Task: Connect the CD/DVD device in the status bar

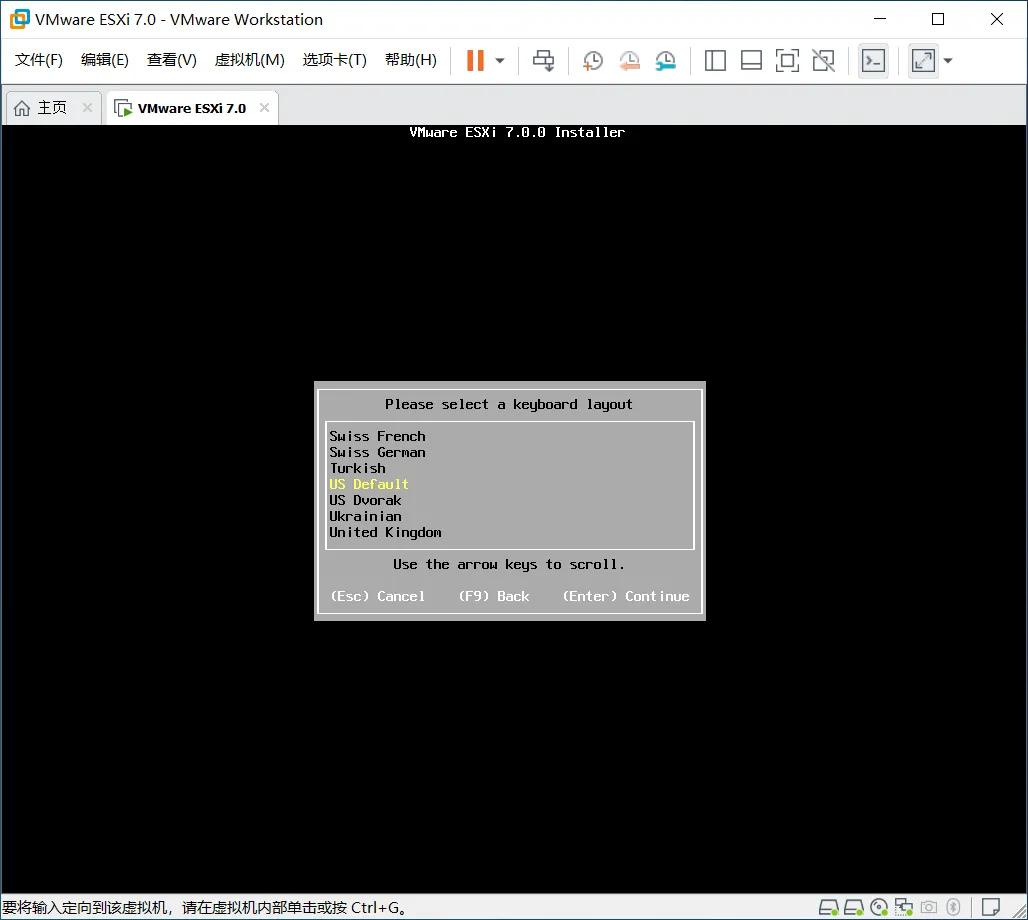Action: pyautogui.click(x=878, y=907)
